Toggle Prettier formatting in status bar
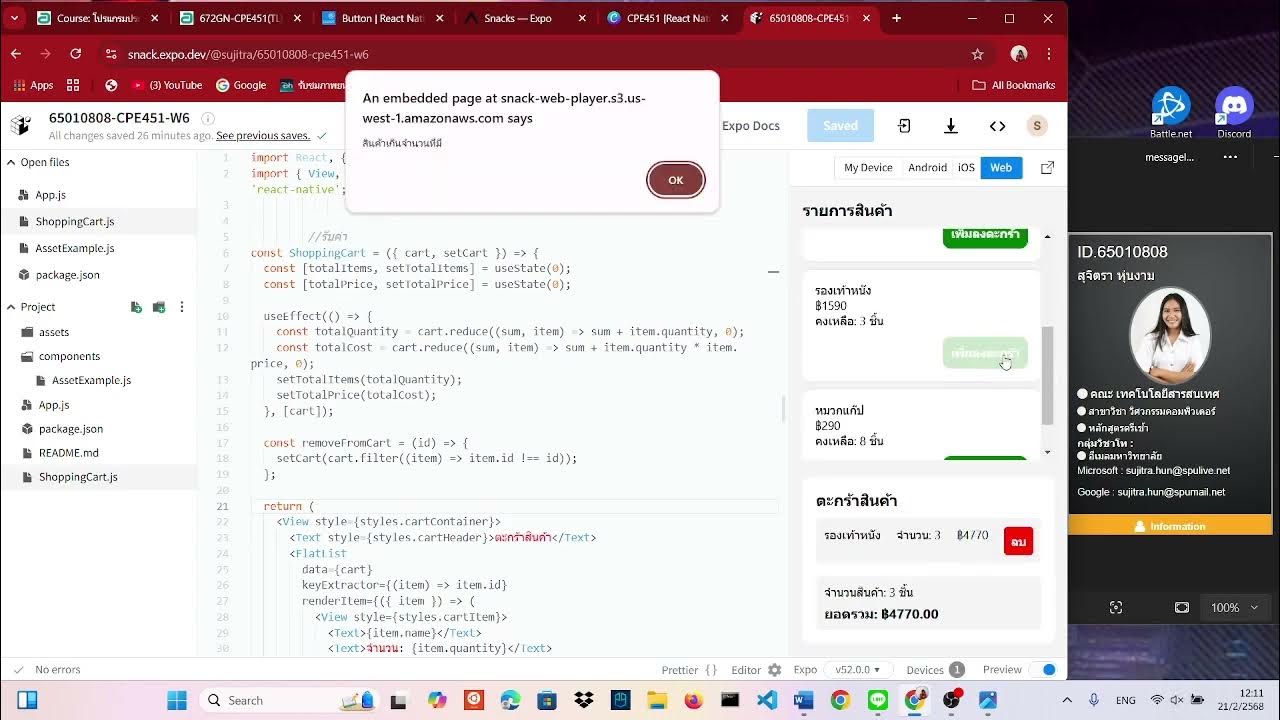Viewport: 1280px width, 720px height. tap(689, 670)
